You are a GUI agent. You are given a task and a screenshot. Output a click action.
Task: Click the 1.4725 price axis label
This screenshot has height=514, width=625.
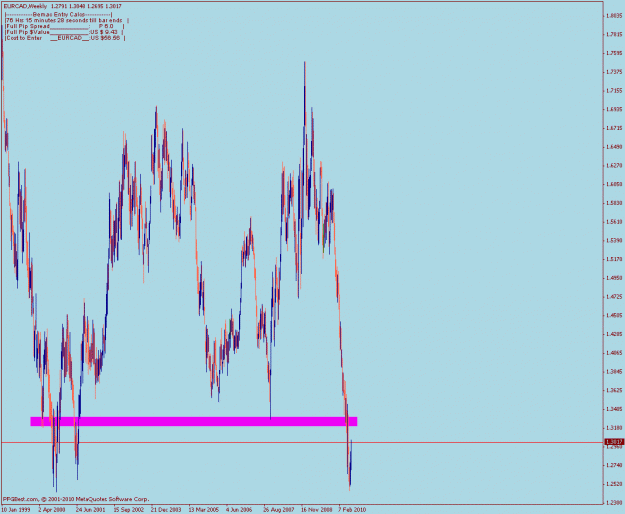point(614,296)
